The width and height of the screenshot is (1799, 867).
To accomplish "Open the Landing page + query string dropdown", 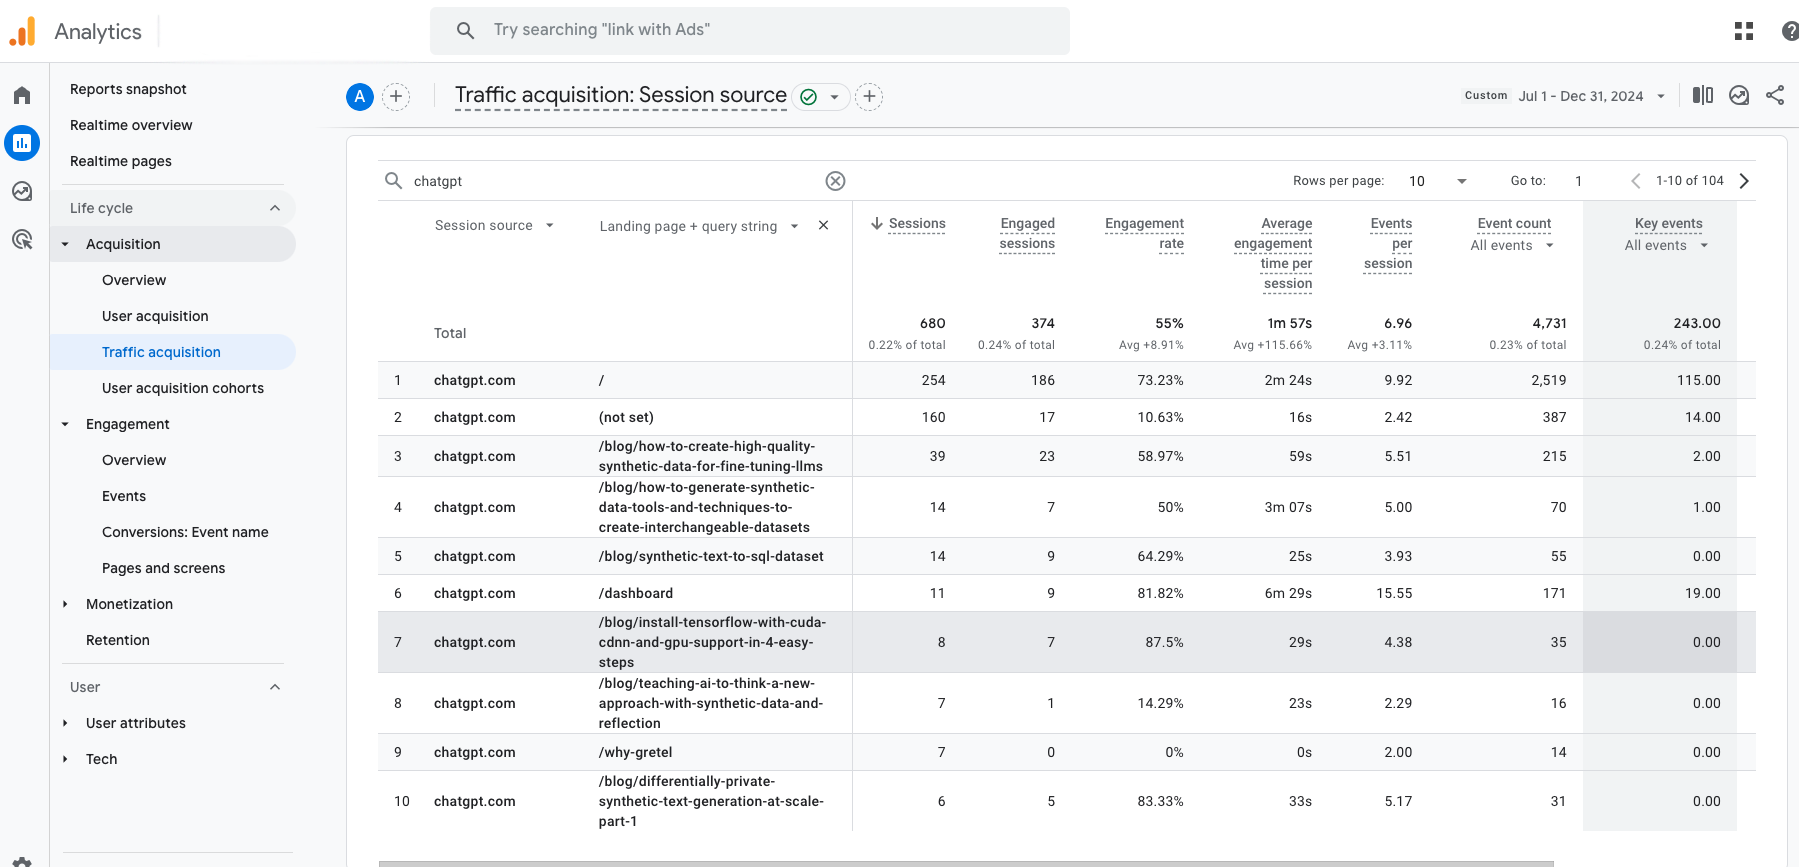I will pyautogui.click(x=699, y=226).
